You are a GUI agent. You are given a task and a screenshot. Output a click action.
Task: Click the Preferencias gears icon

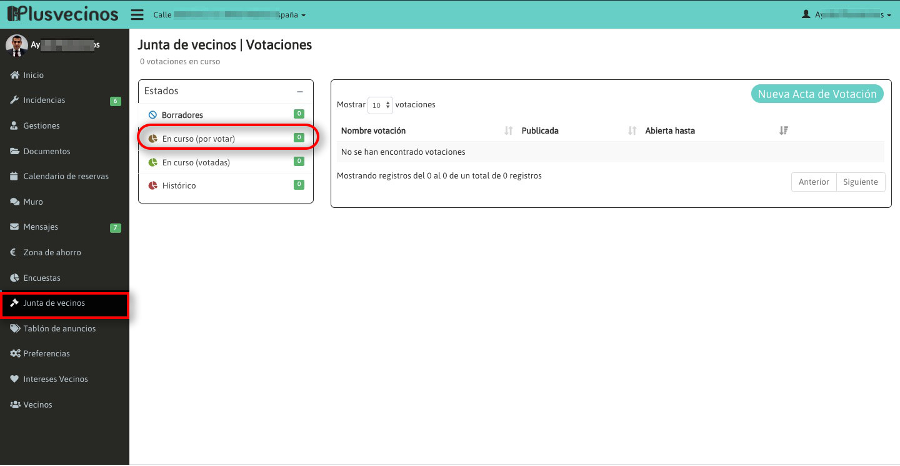[x=15, y=354]
